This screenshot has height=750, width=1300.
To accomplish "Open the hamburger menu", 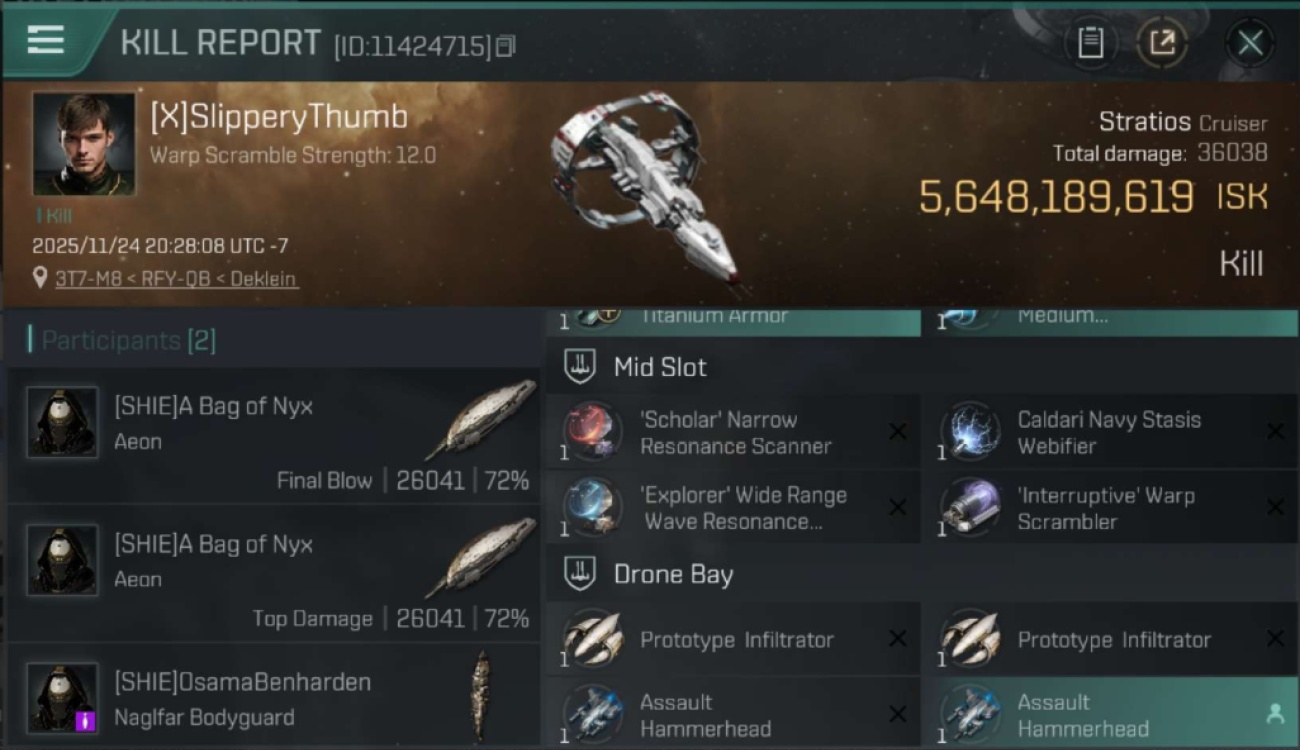I will point(46,41).
